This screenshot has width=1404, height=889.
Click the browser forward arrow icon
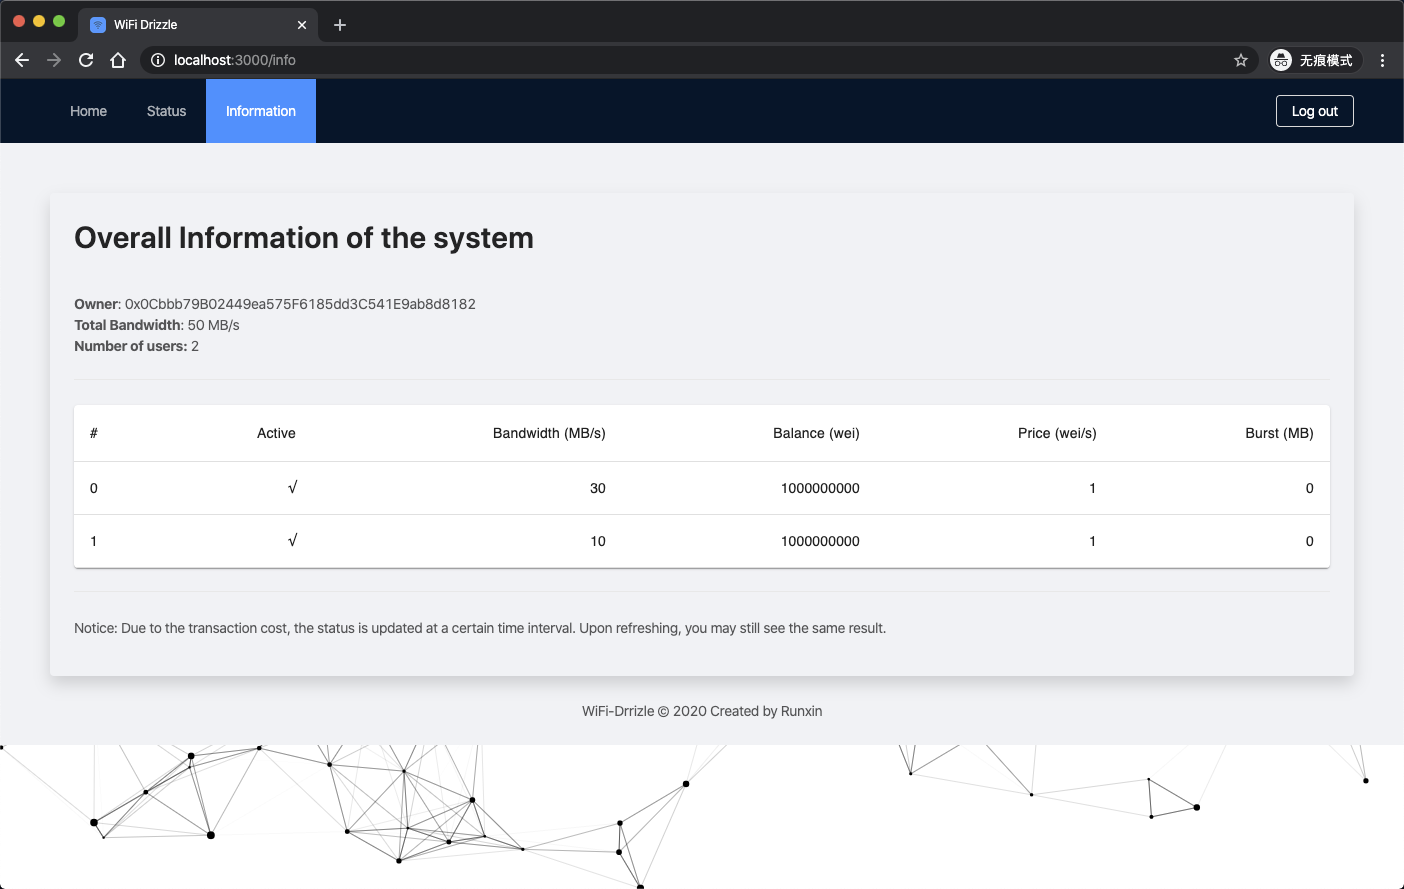click(53, 60)
